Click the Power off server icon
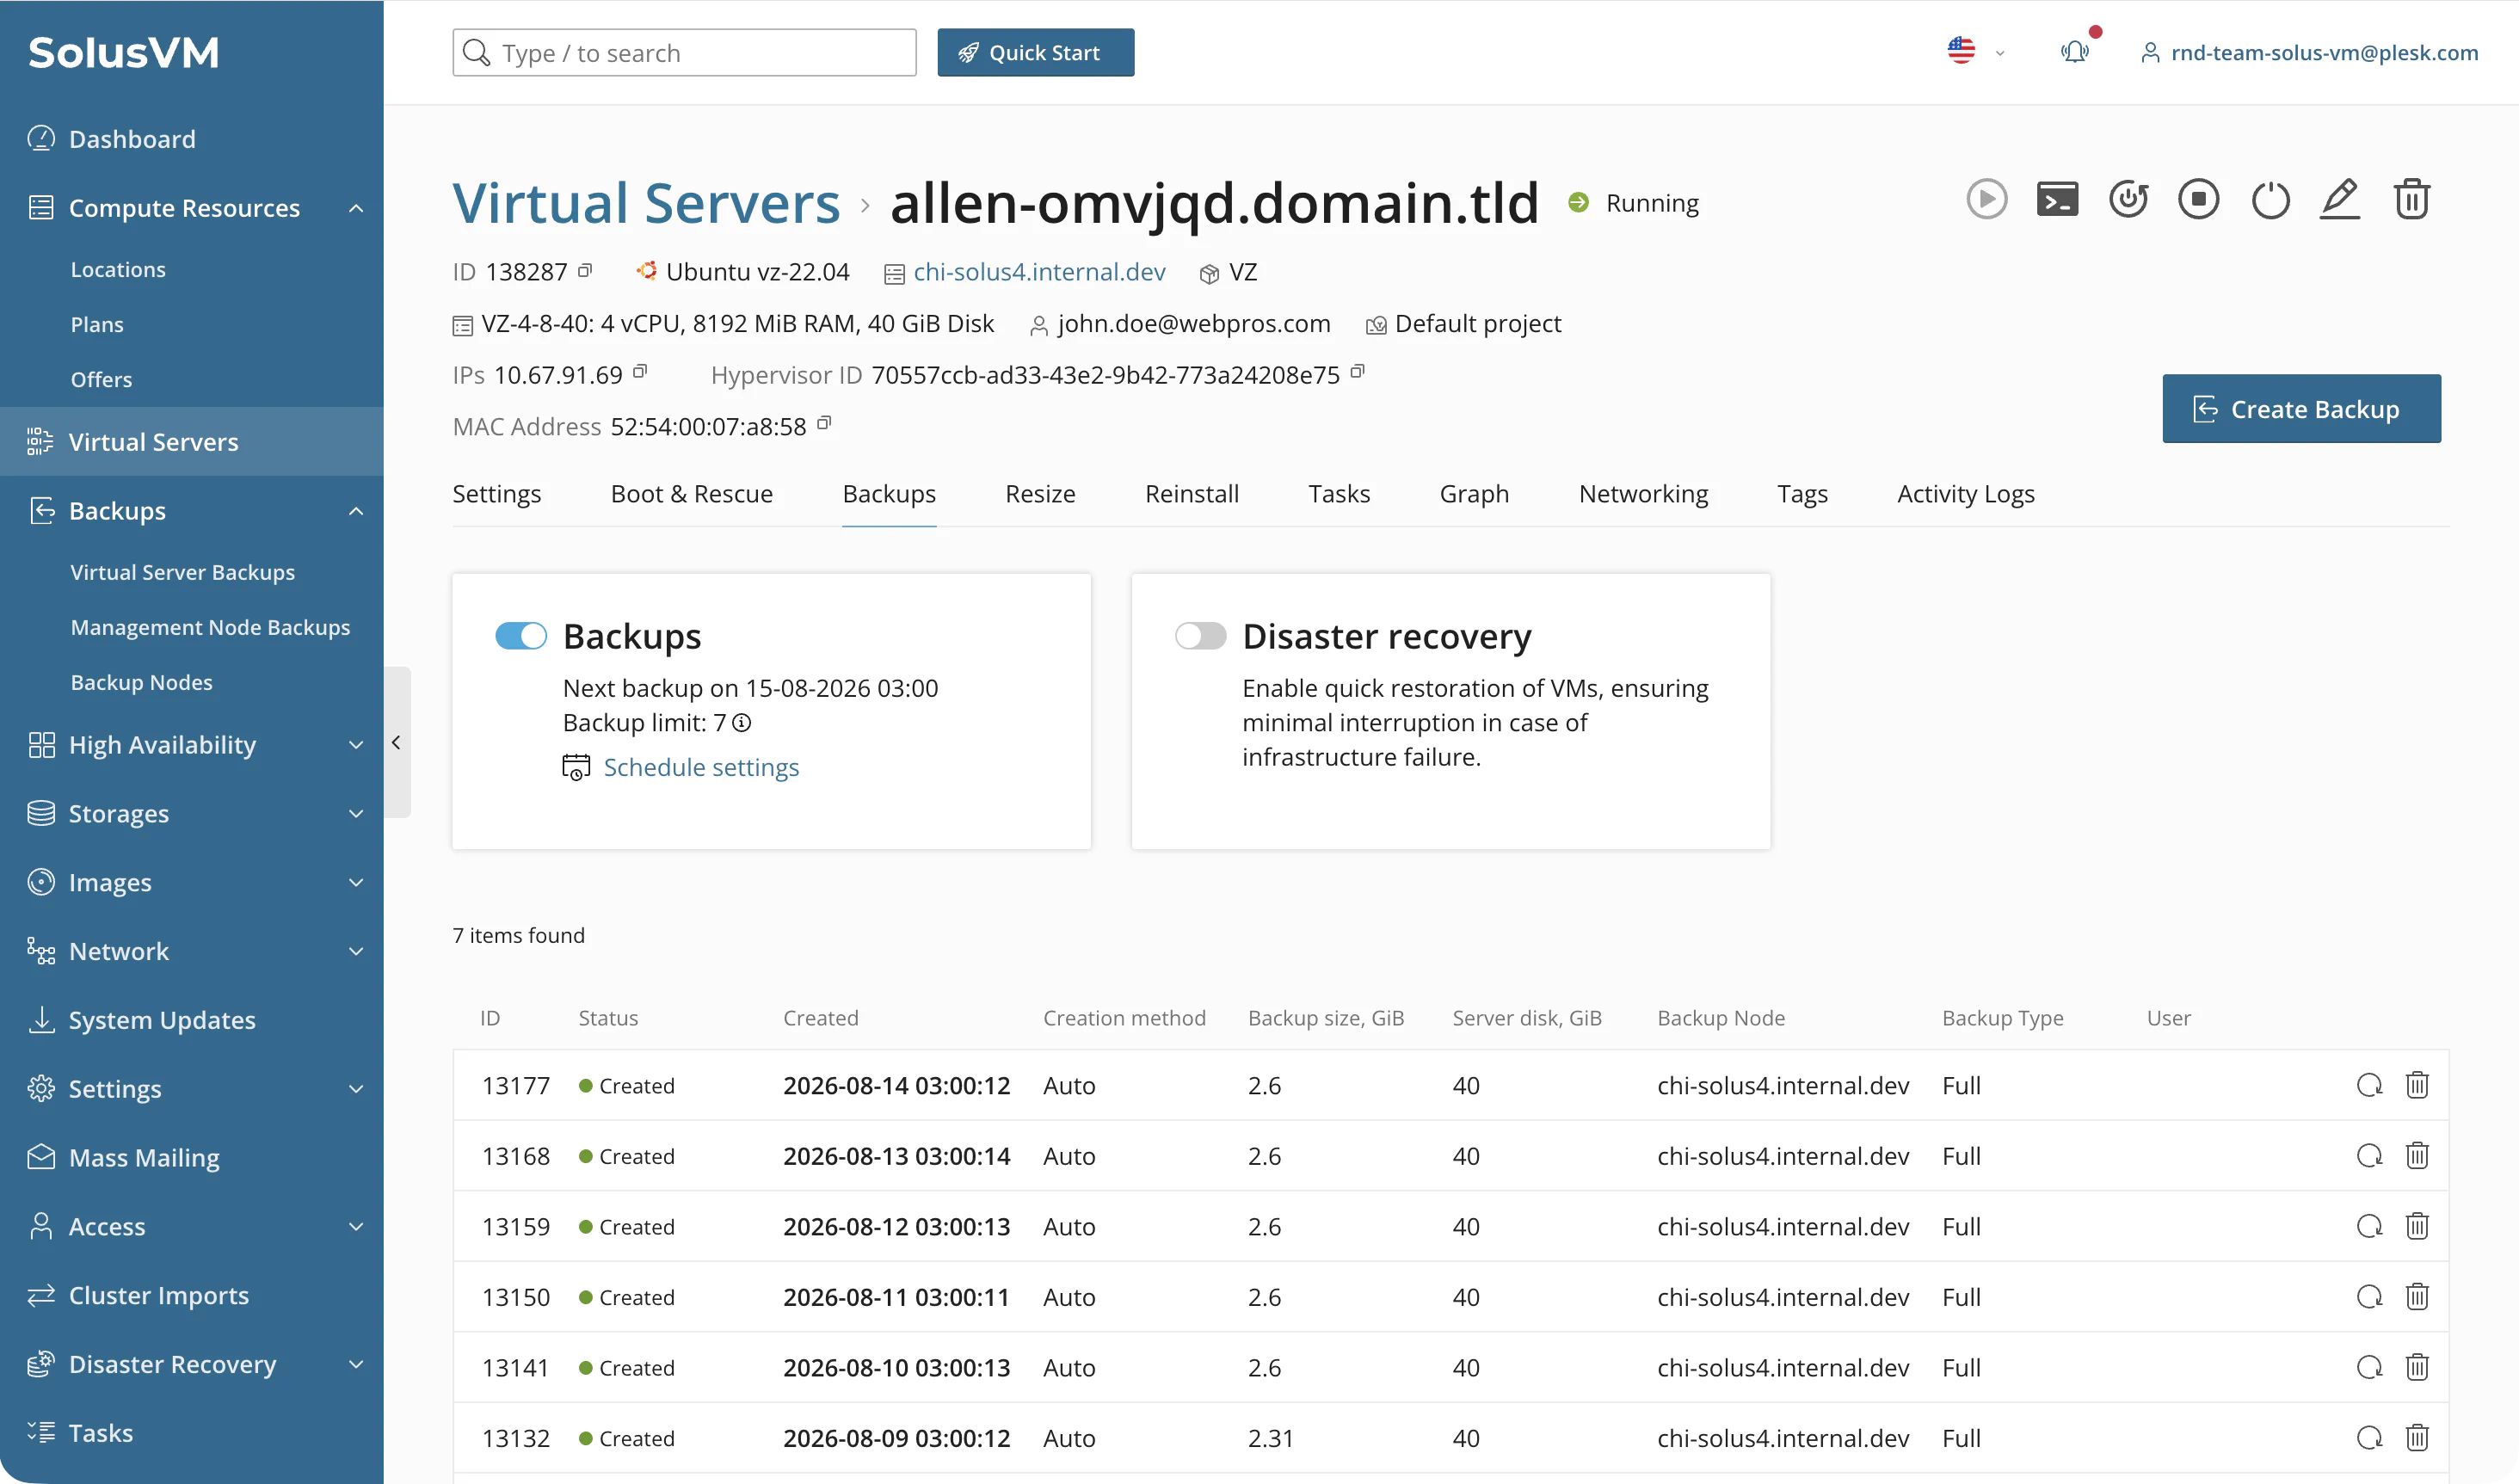This screenshot has height=1484, width=2519. (x=2270, y=199)
